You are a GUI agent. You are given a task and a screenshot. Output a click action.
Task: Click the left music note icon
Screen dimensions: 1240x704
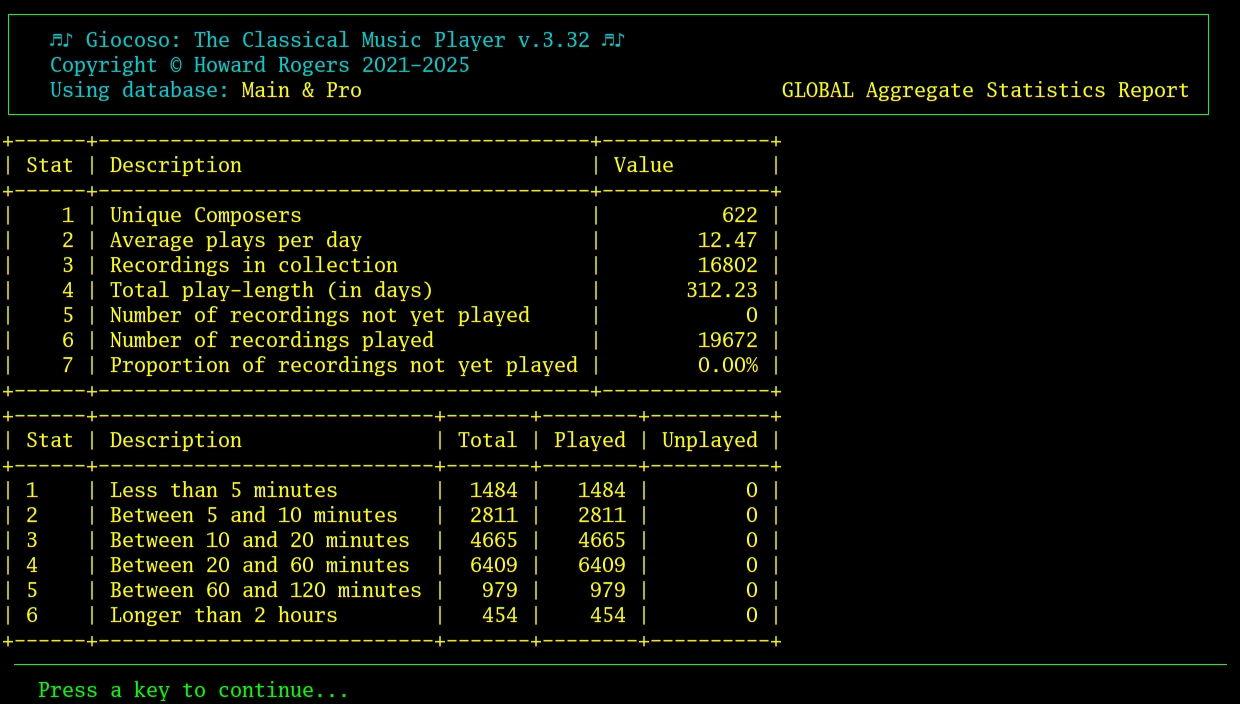click(59, 40)
